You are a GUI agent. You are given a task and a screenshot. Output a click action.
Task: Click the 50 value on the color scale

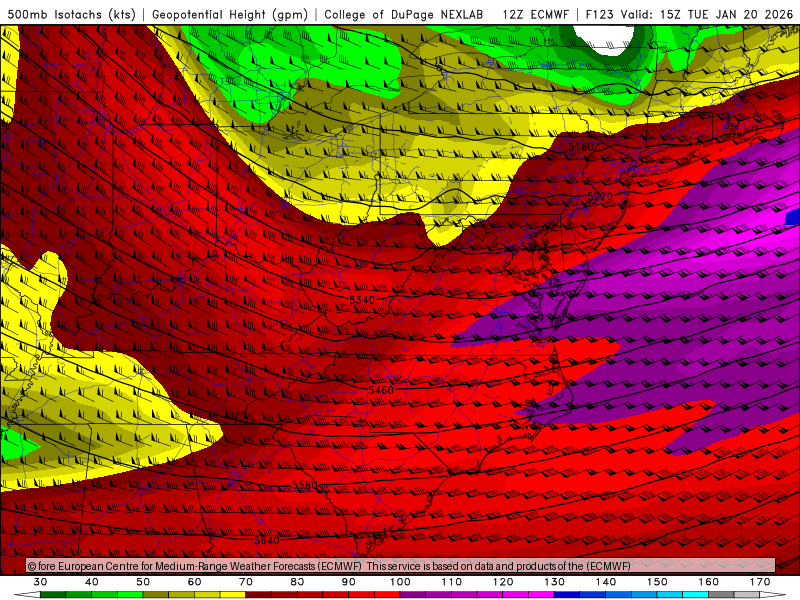coord(143,582)
